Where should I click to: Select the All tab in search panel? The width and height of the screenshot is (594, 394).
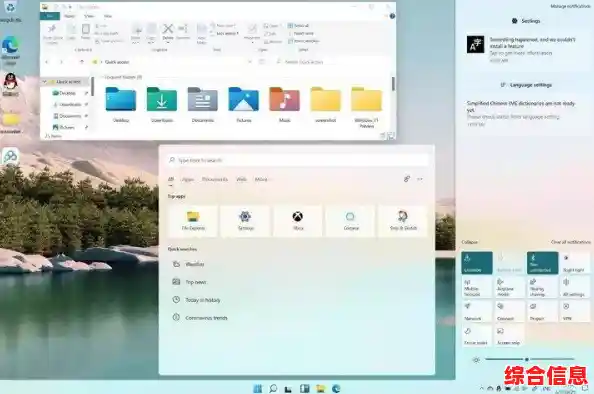171,180
